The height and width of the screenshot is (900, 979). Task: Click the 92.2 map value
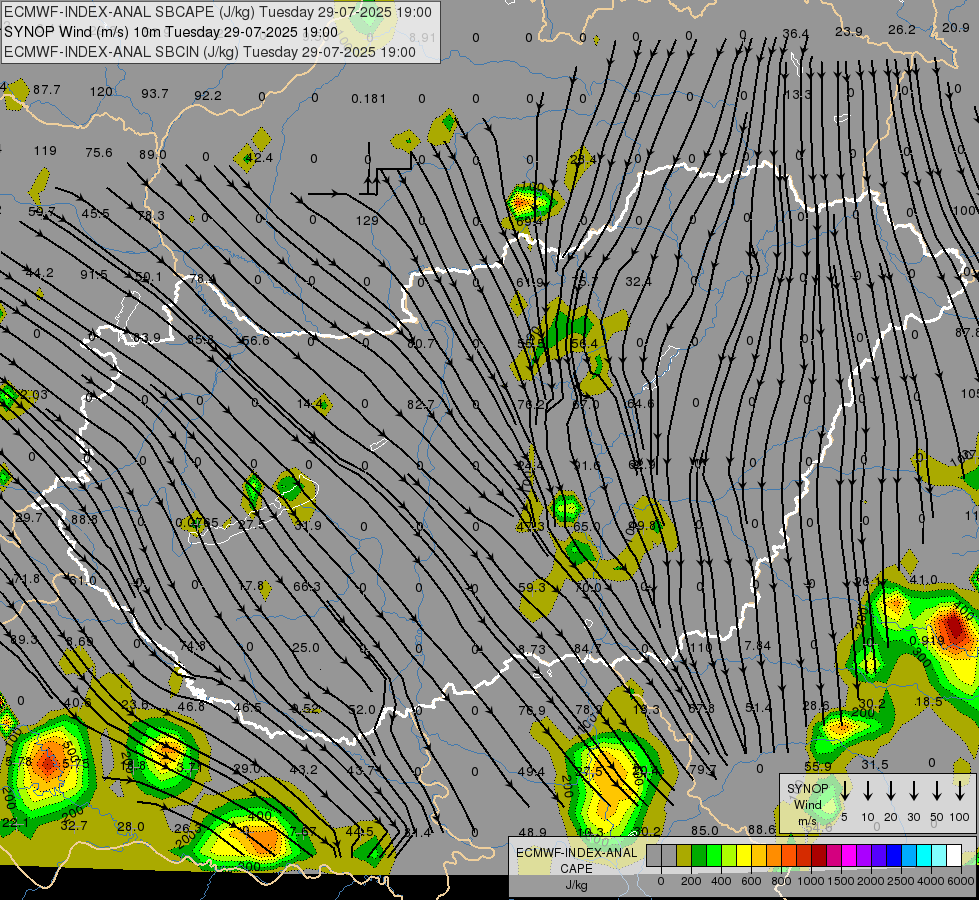pyautogui.click(x=208, y=96)
